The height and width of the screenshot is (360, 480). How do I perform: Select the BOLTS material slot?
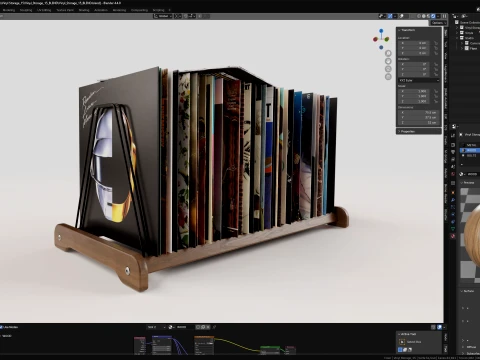471,155
